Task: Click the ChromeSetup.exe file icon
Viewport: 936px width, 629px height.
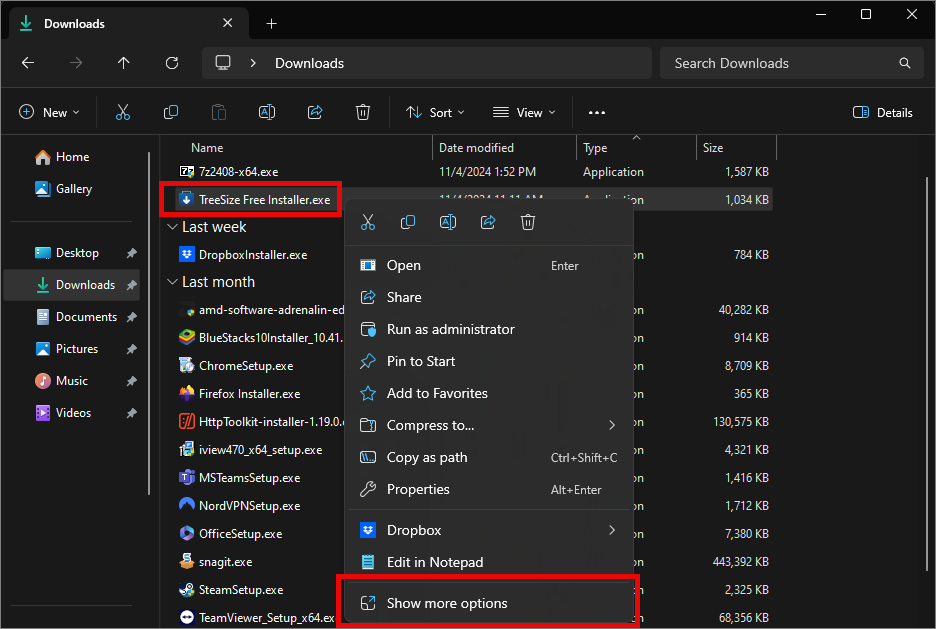Action: 187,365
